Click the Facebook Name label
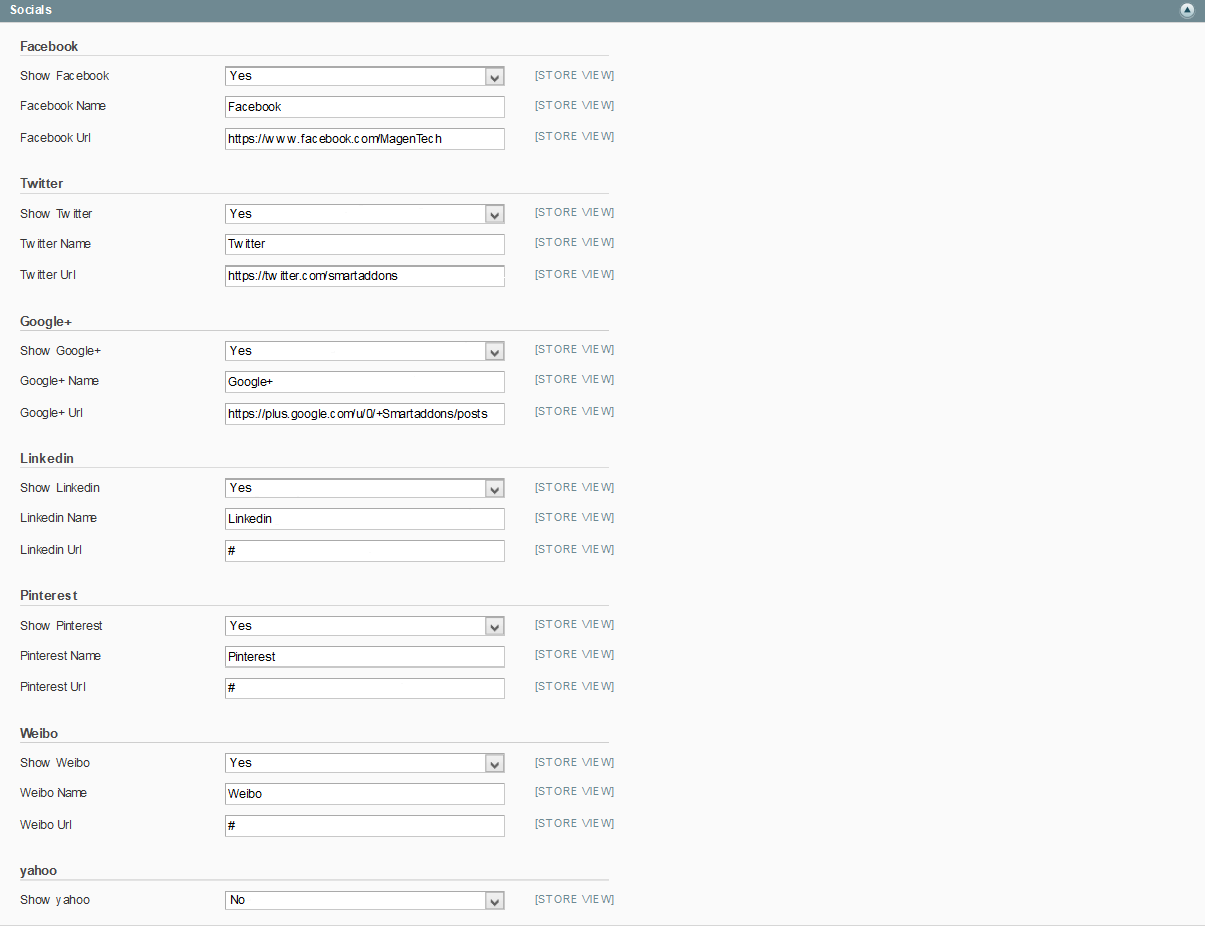The height and width of the screenshot is (926, 1205). [63, 106]
